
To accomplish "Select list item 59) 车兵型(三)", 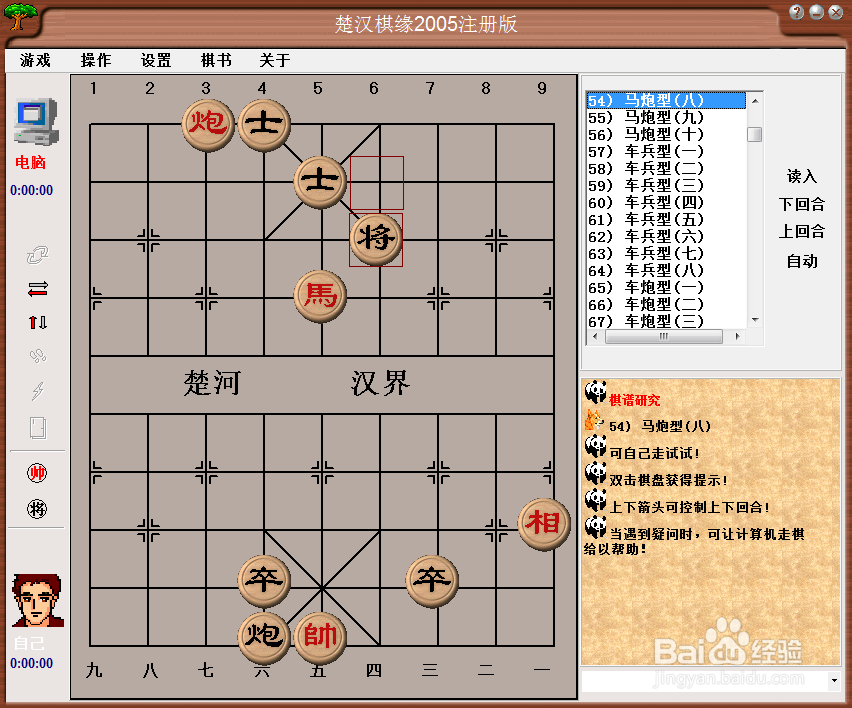I will (x=666, y=185).
